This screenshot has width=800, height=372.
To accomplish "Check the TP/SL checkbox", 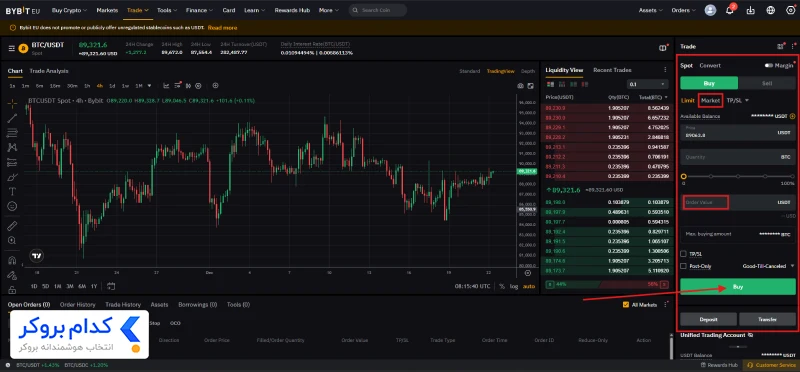I will point(684,254).
